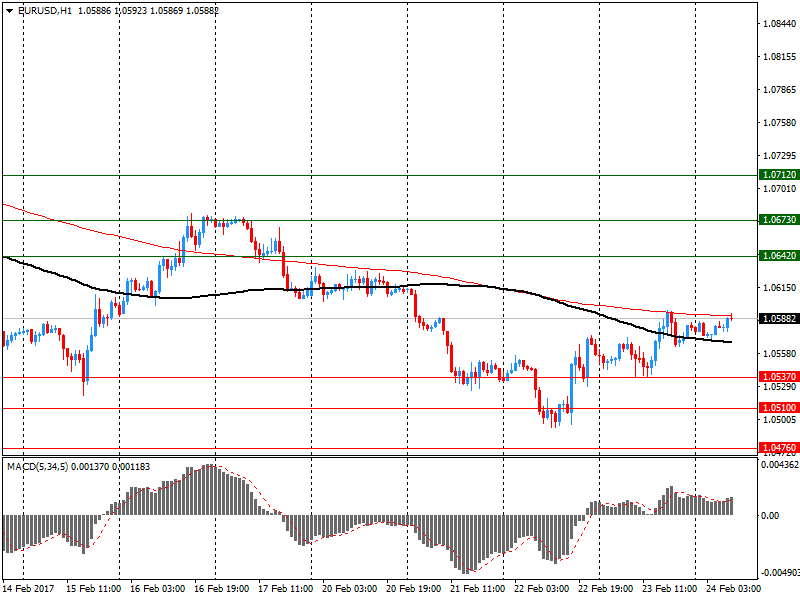Click the 21 Feb 11:00 time axis label
Viewport: 800px width, 600px height.
point(478,589)
